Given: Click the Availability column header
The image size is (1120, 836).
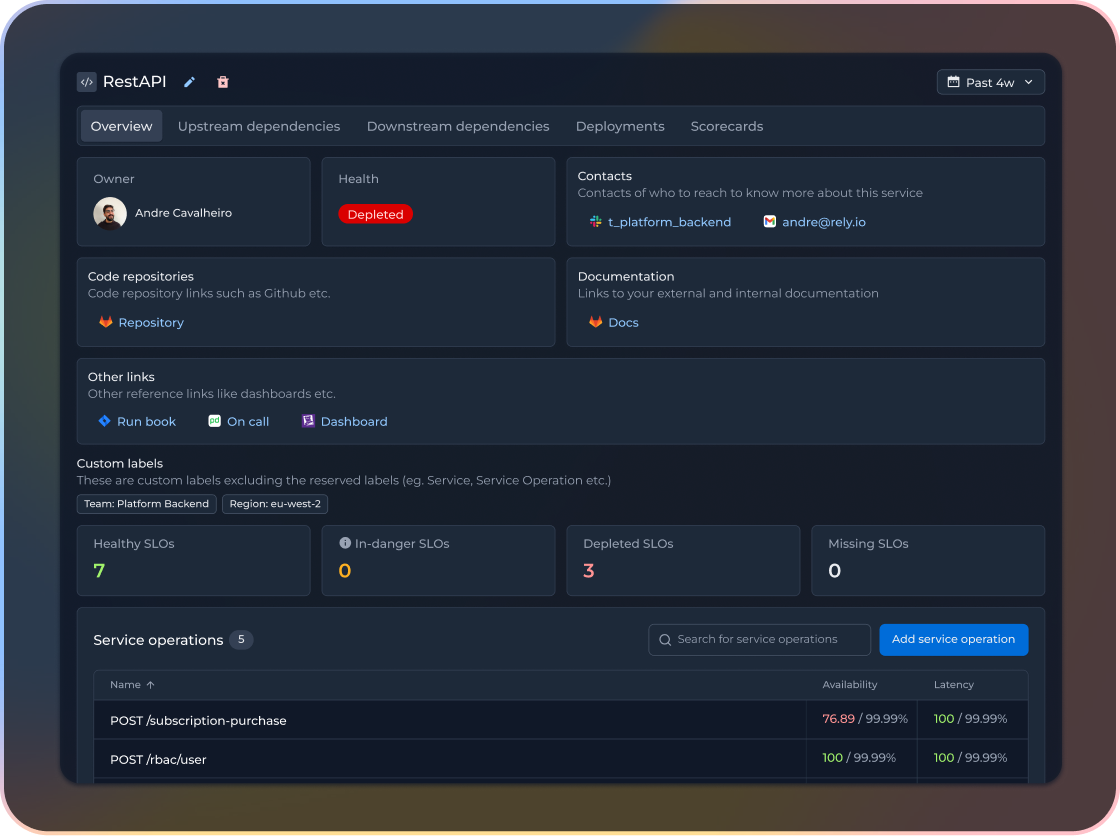Looking at the screenshot, I should coord(849,685).
